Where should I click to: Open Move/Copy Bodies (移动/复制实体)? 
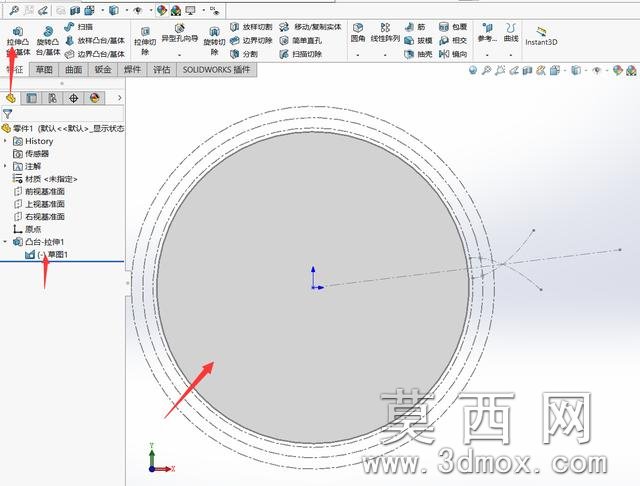[310, 27]
